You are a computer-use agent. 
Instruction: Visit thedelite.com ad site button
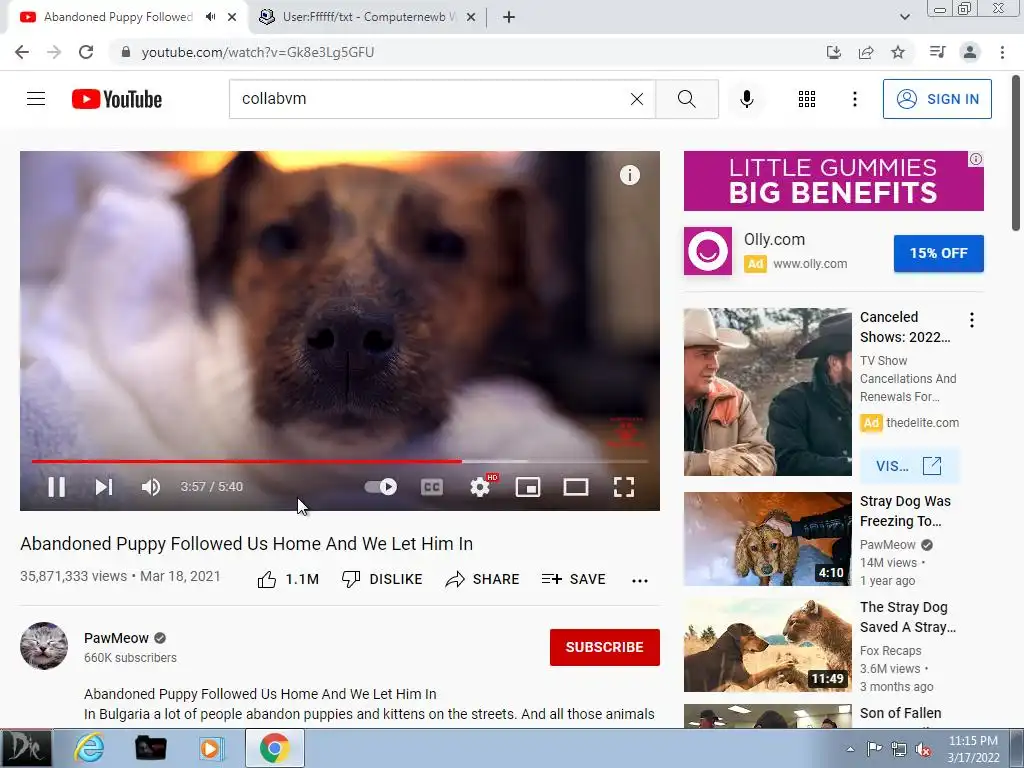point(909,466)
